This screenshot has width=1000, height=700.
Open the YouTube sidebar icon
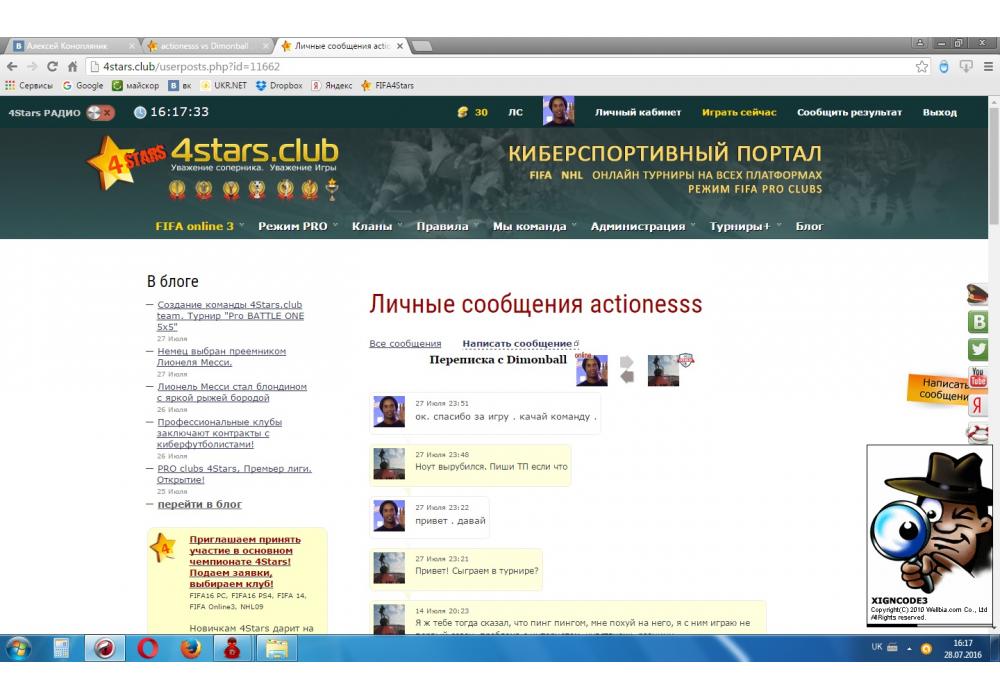point(977,378)
